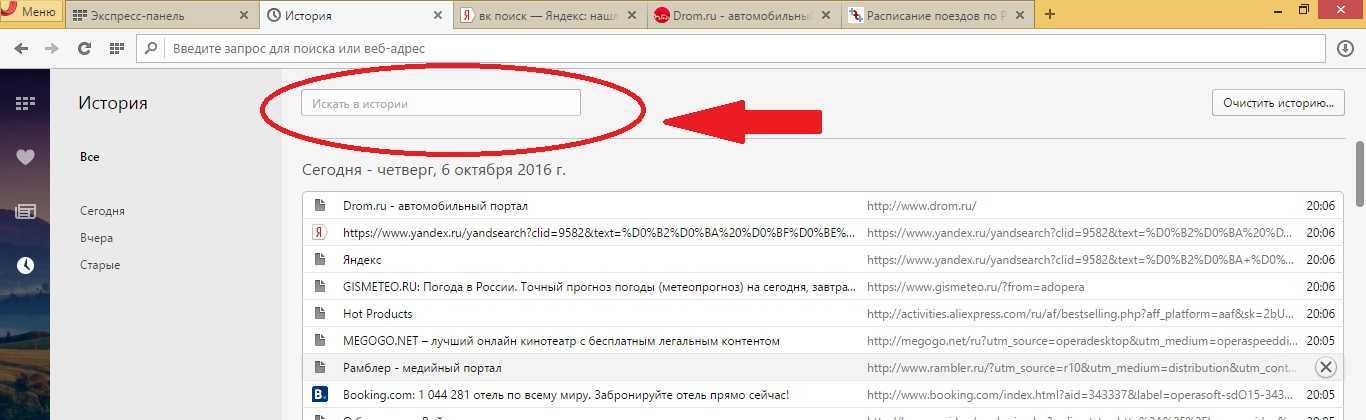Filter history by Вчера

[96, 238]
